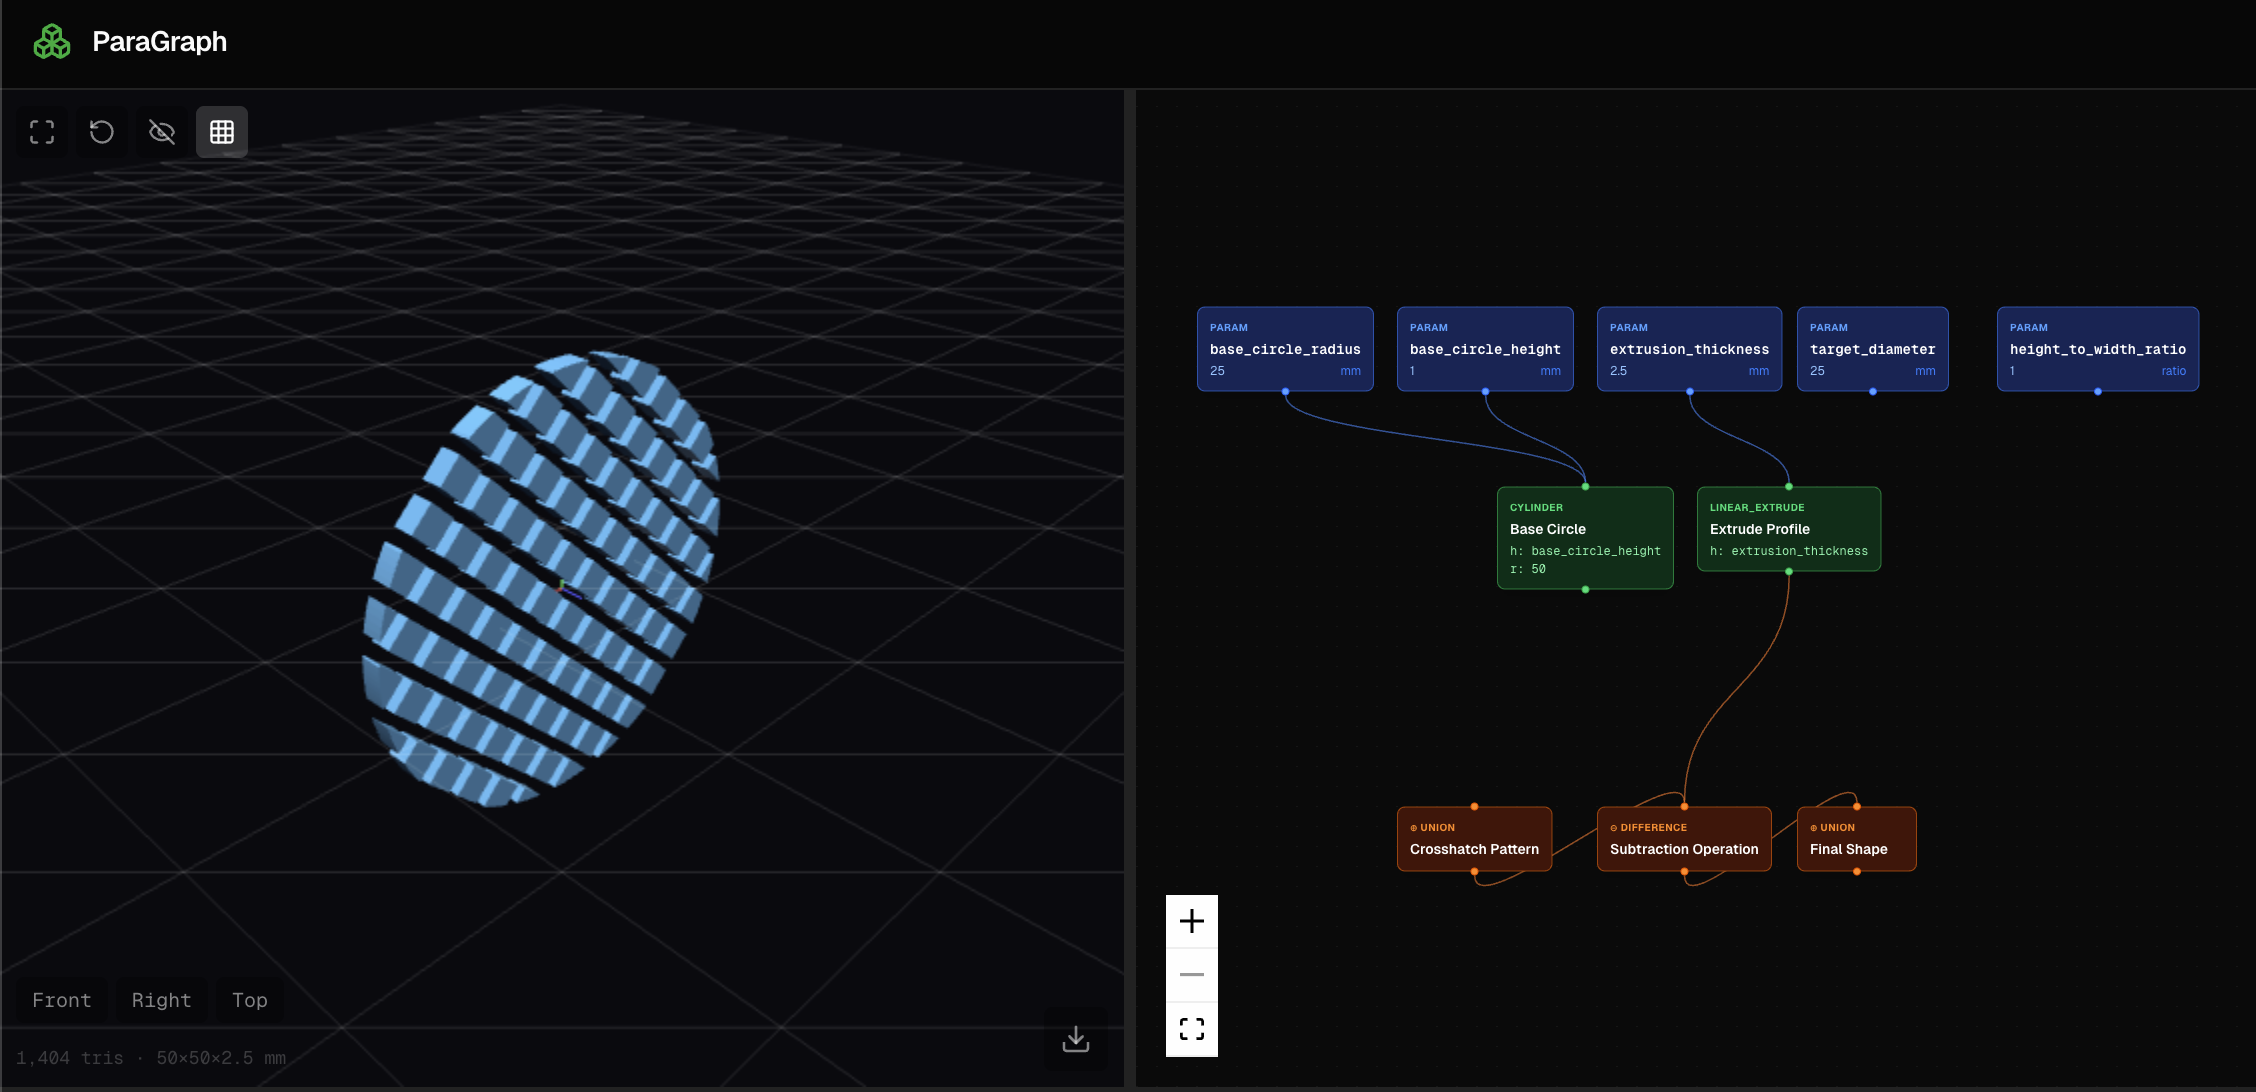This screenshot has width=2256, height=1092.
Task: Click the Subtraction Operation difference node
Action: pyautogui.click(x=1684, y=840)
